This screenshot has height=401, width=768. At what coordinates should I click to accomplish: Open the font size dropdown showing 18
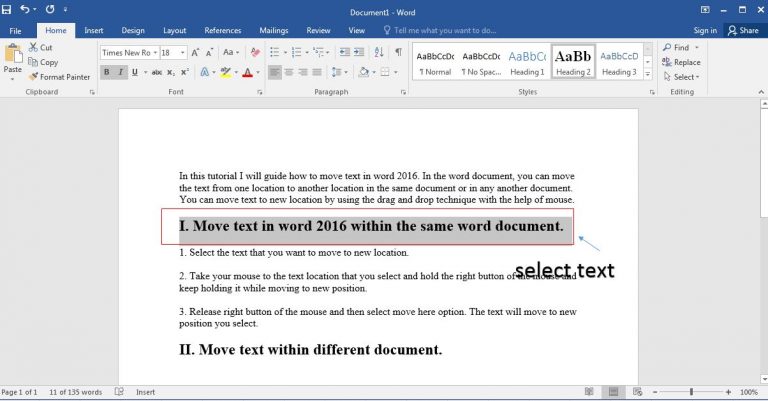pyautogui.click(x=182, y=52)
